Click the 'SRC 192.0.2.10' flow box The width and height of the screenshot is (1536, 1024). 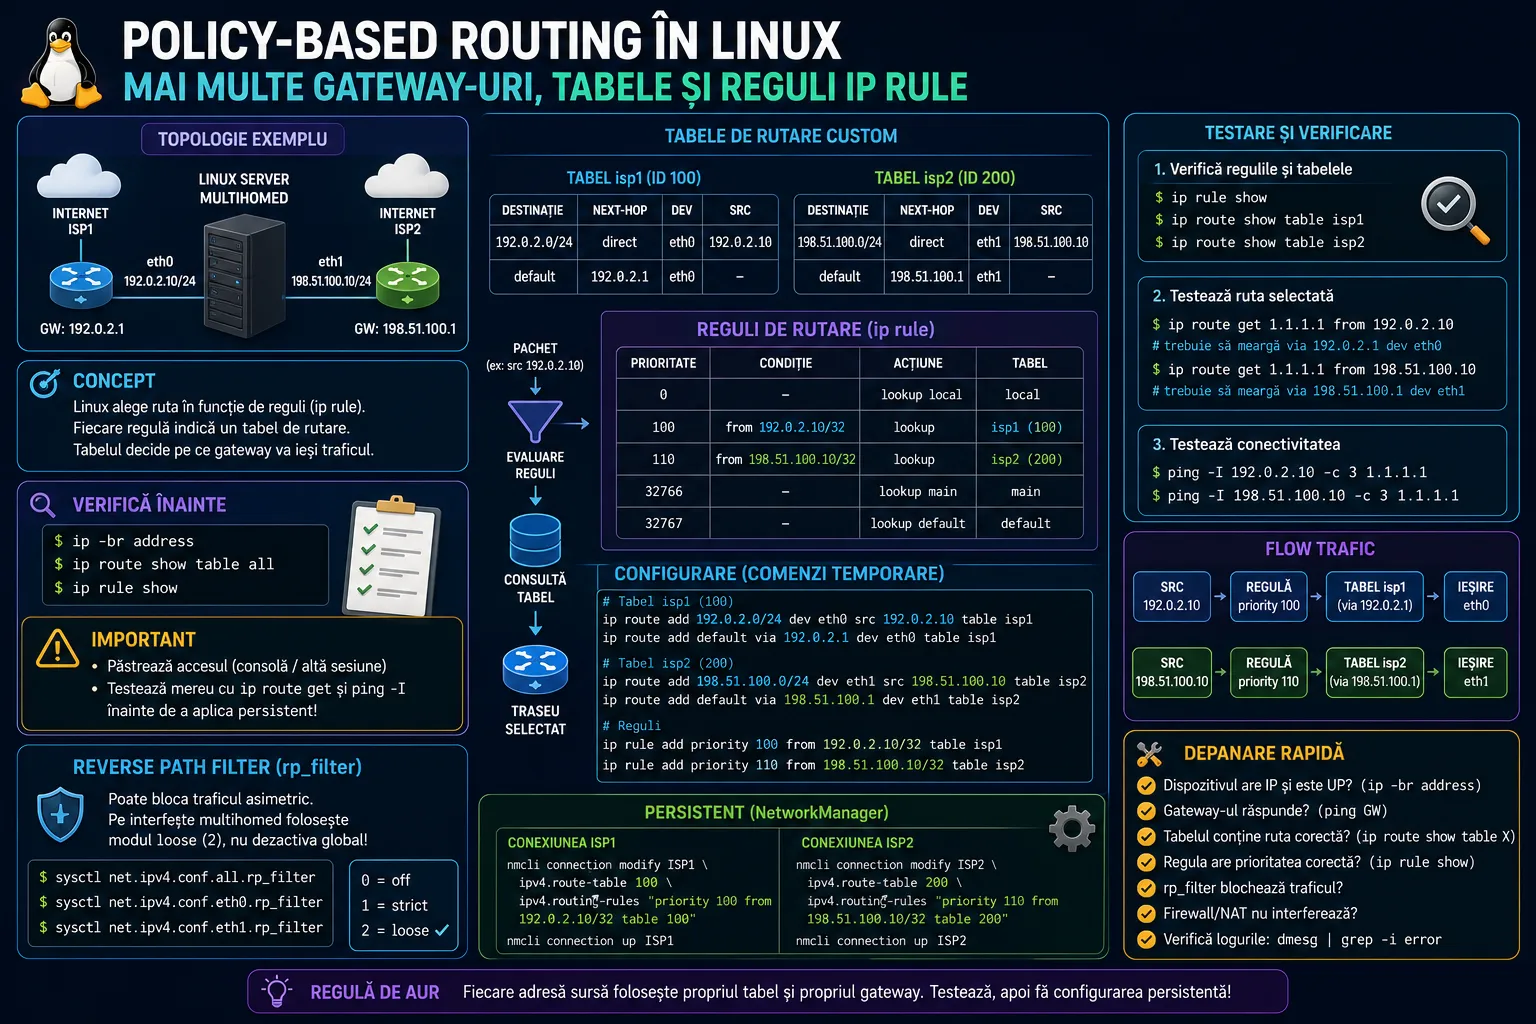coord(1171,596)
